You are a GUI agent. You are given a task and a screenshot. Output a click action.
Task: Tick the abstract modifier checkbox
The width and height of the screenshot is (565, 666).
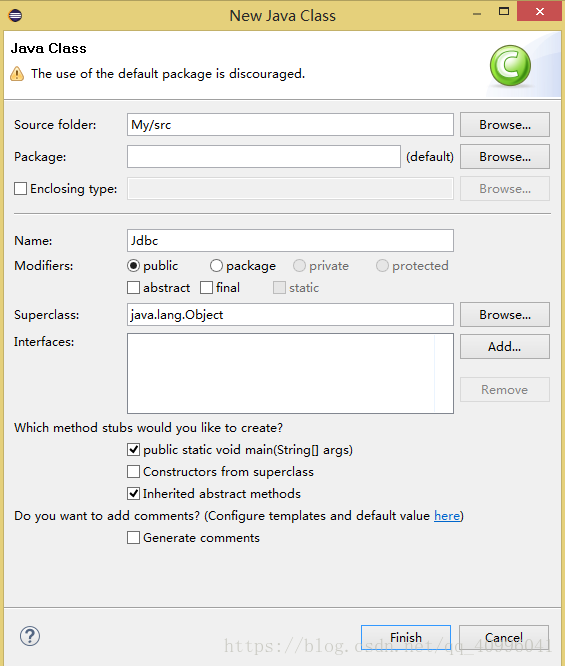click(133, 288)
